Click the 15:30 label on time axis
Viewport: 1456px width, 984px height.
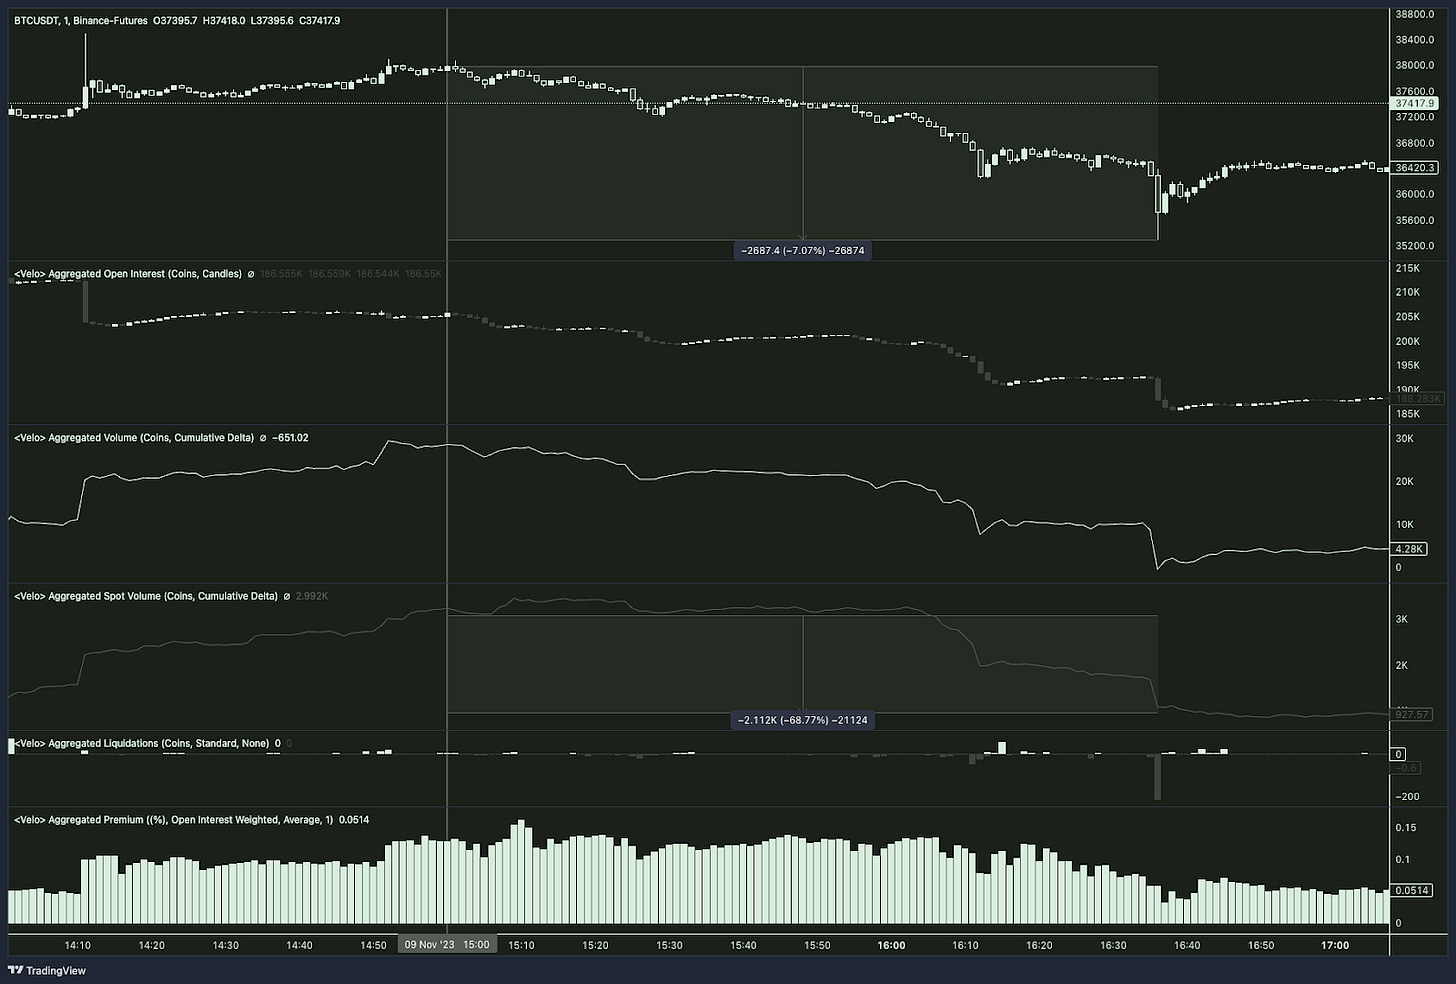click(x=669, y=945)
